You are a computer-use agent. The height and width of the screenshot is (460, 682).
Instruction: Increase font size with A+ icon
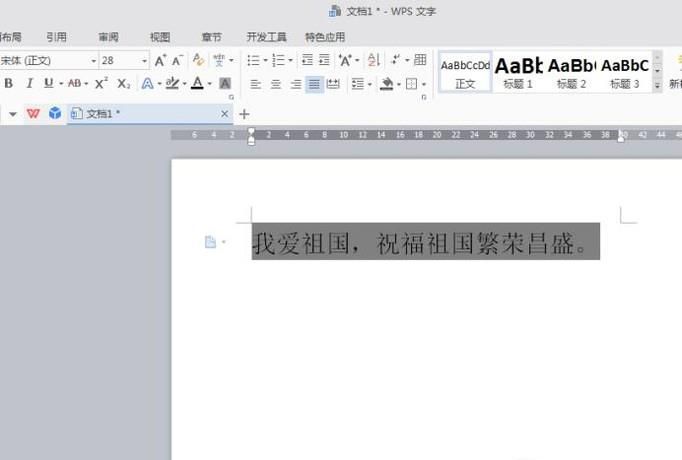pos(160,60)
